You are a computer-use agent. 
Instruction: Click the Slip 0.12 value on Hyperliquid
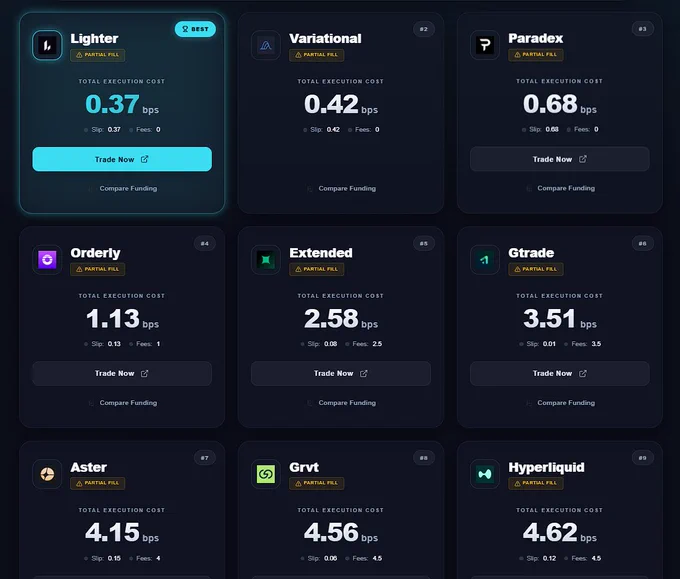pyautogui.click(x=549, y=558)
